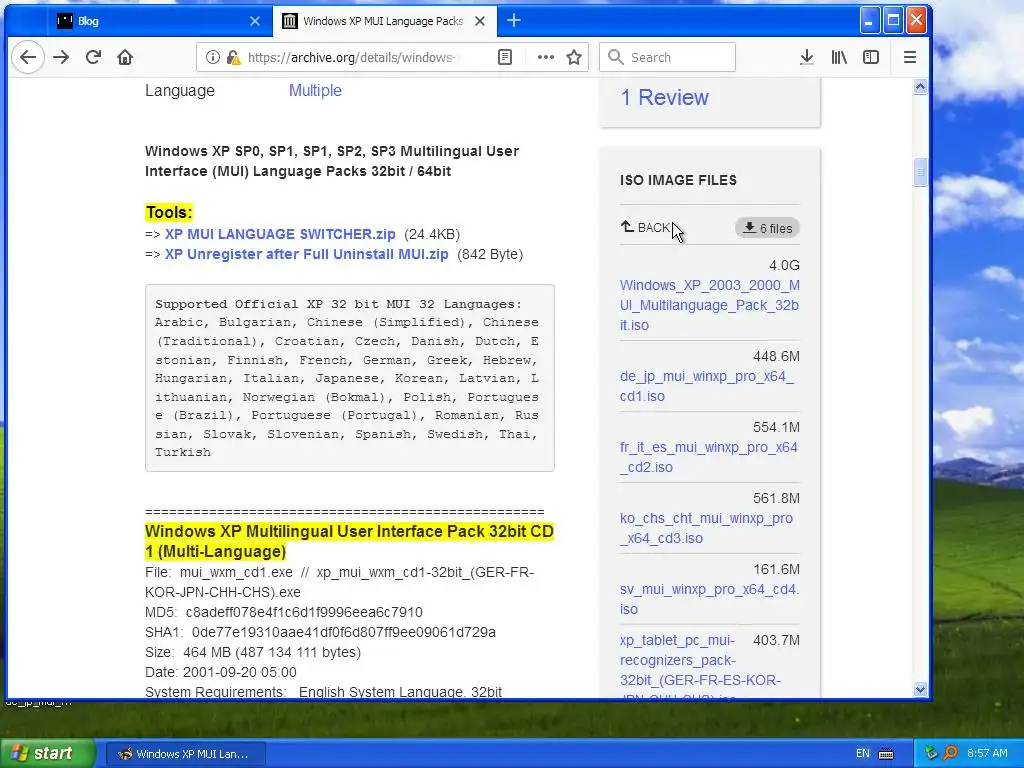
Task: Click the ISO IMAGE FILES heading
Action: pos(678,180)
